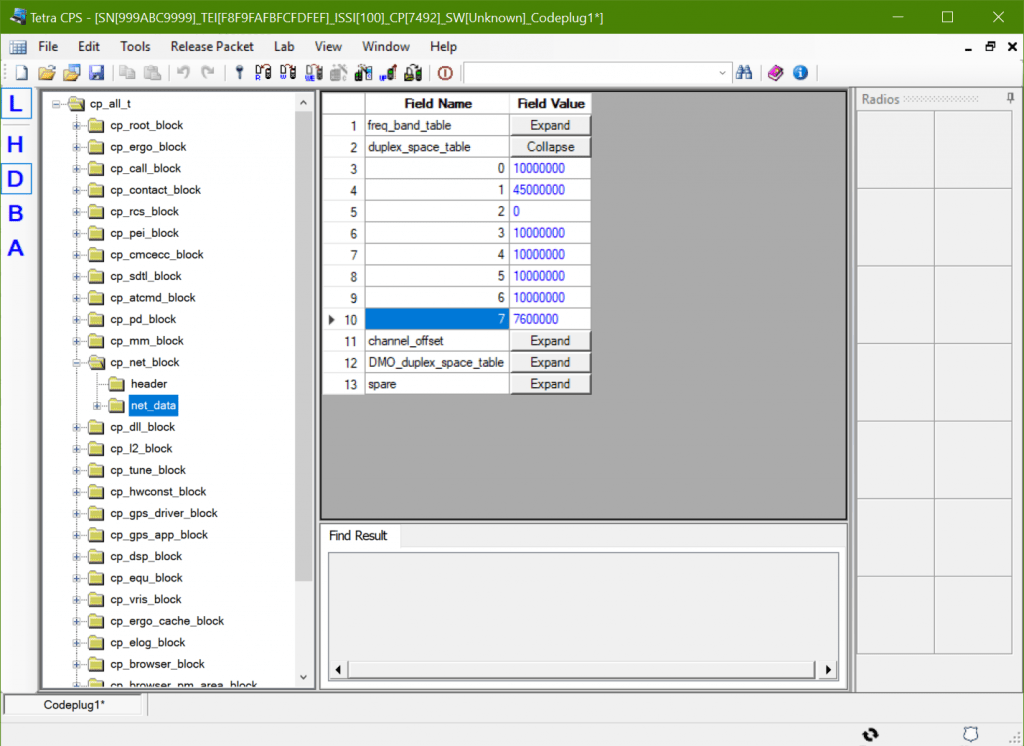Click the blue About info icon

800,73
